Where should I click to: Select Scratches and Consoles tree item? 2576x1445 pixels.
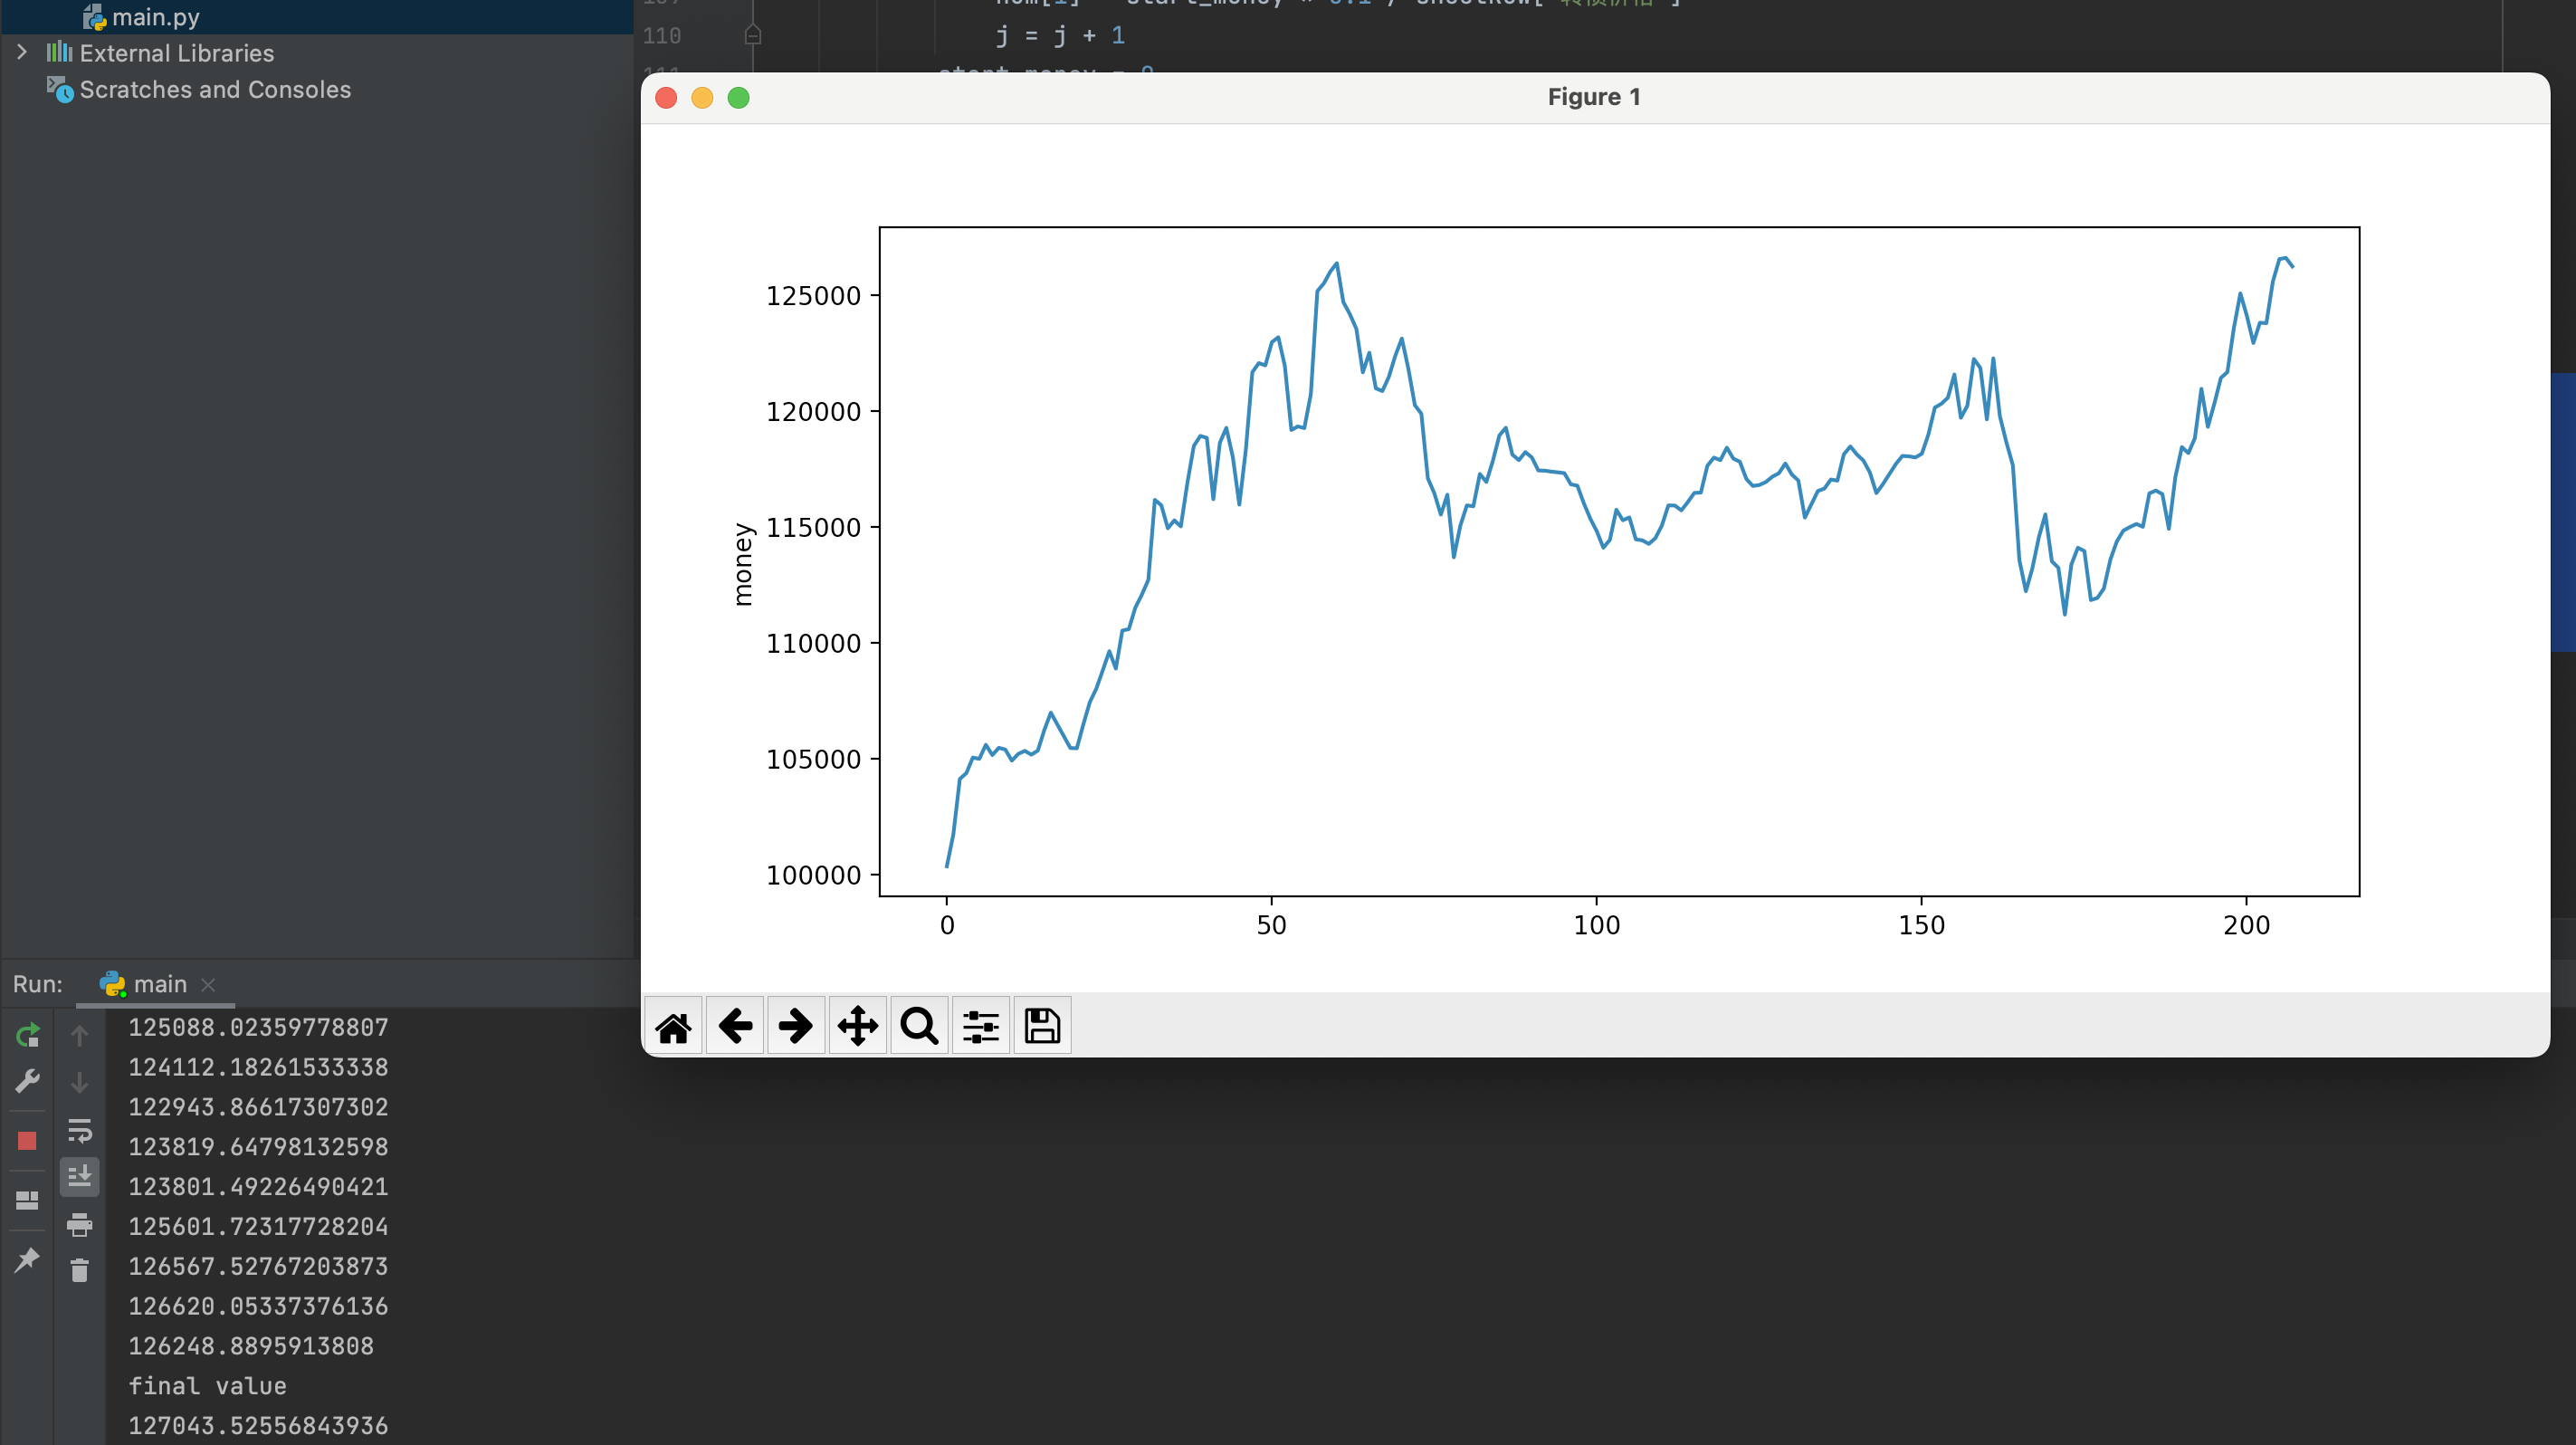pos(215,90)
